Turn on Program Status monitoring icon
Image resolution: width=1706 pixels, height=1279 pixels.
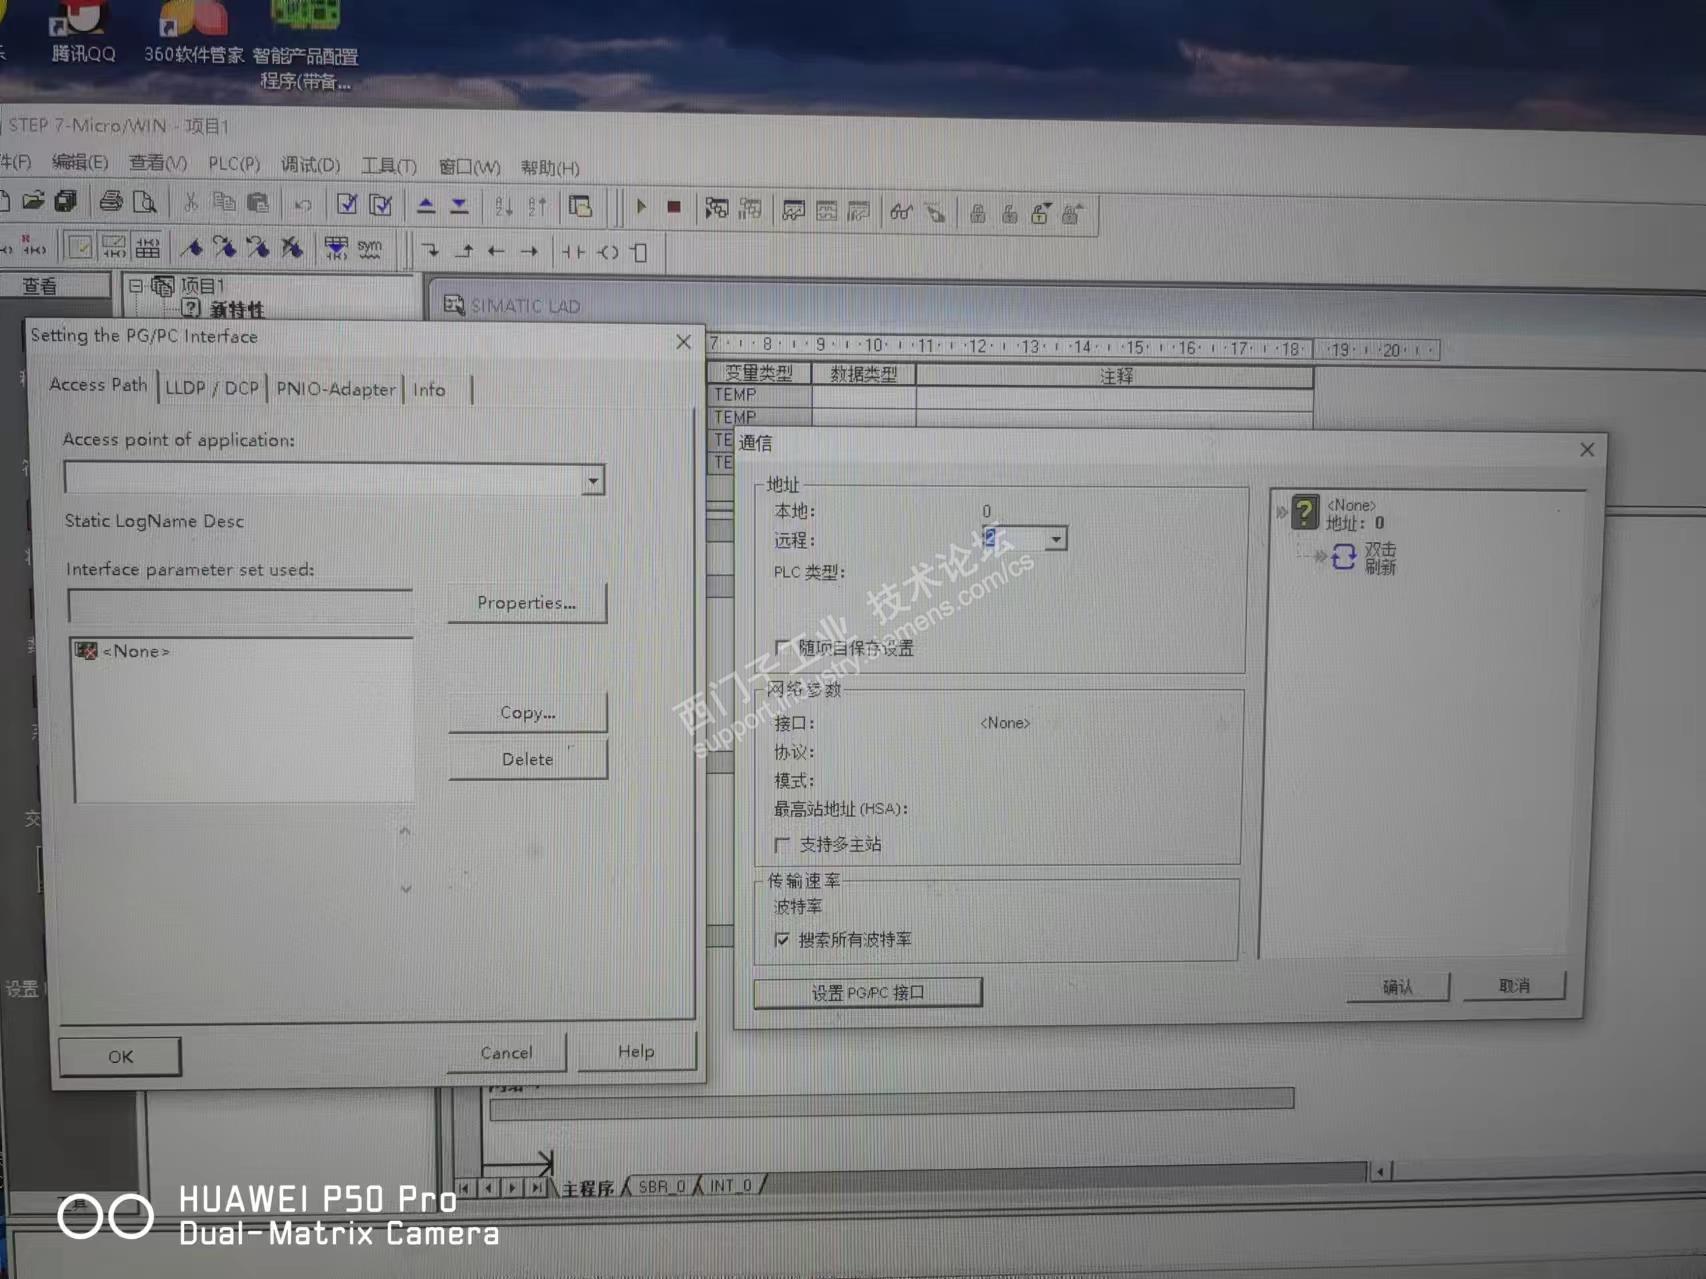[717, 208]
